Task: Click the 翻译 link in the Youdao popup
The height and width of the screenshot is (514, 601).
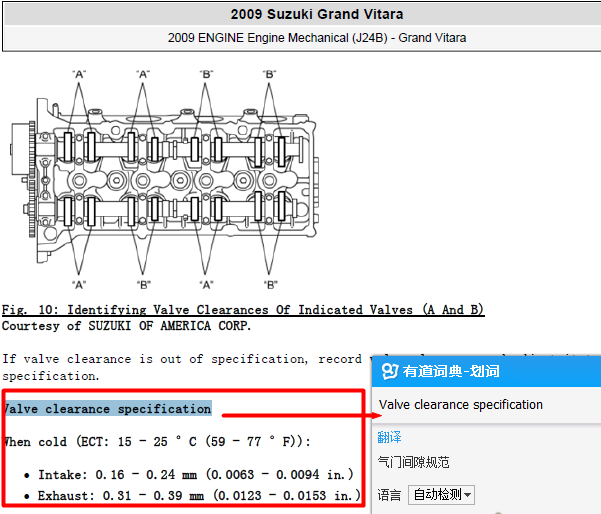Action: pyautogui.click(x=389, y=437)
